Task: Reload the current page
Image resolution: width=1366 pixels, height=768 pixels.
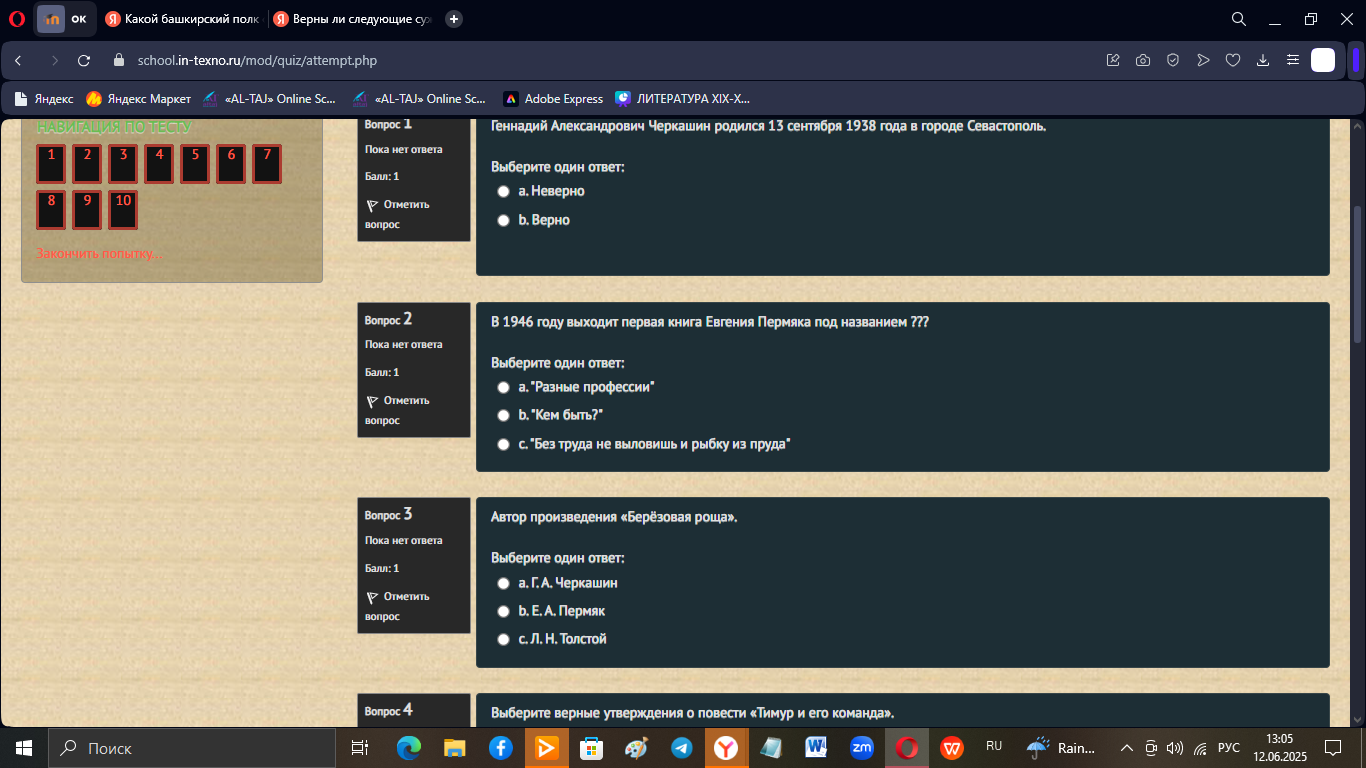Action: (x=84, y=61)
